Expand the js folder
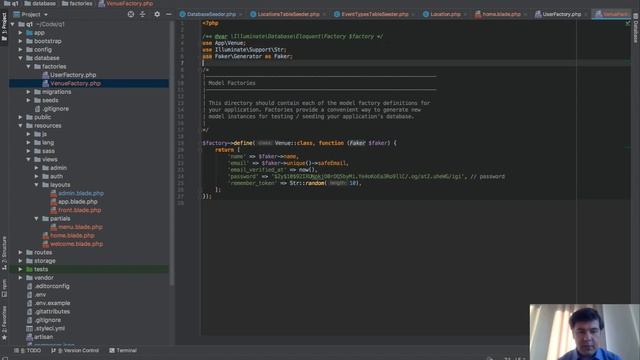The height and width of the screenshot is (360, 640). click(29, 134)
